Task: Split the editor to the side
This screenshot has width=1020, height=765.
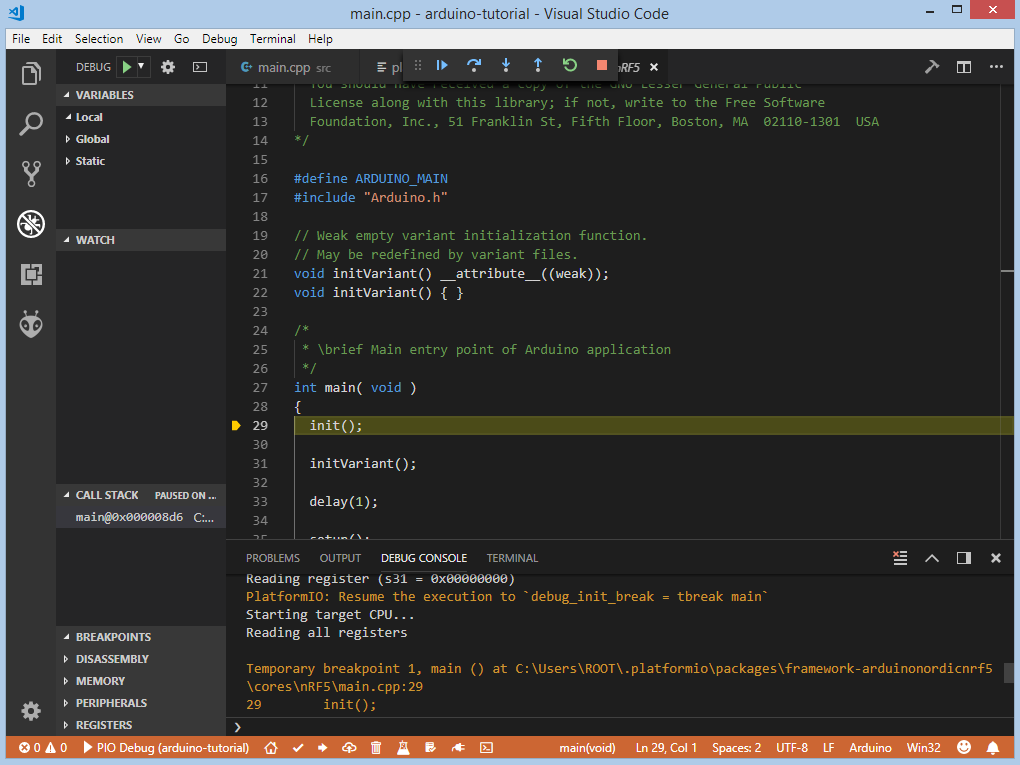Action: click(964, 67)
